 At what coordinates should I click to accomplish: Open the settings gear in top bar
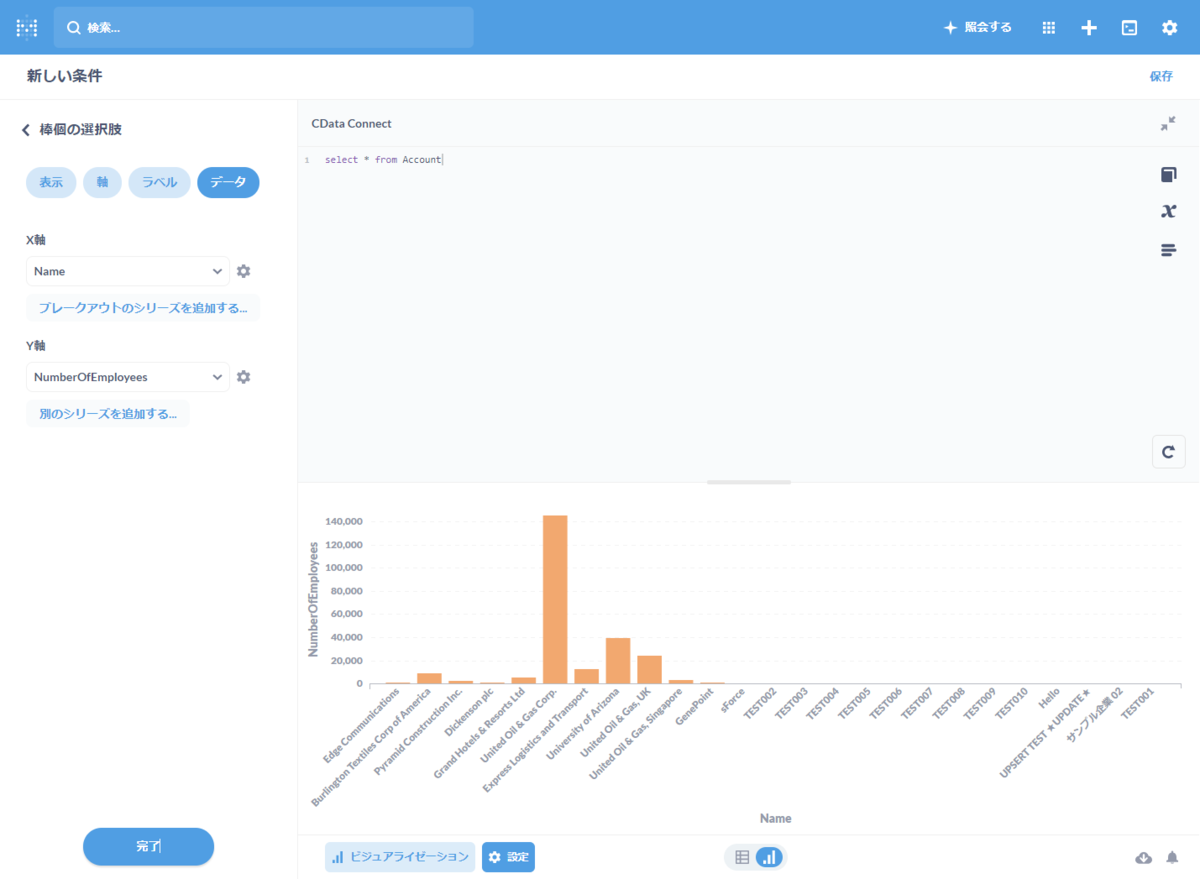[1169, 28]
